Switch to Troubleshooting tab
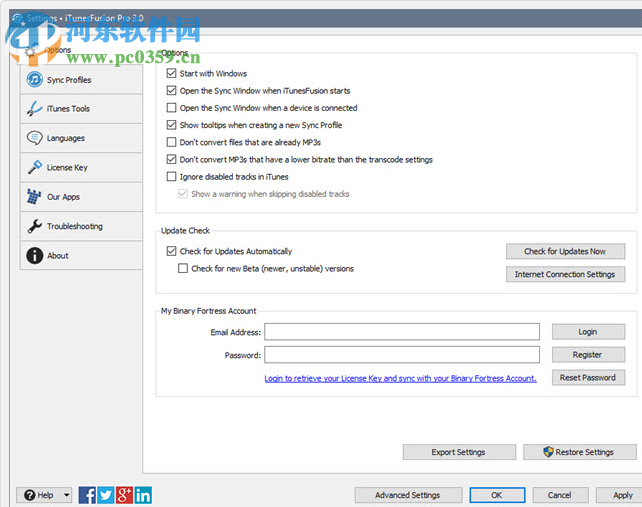 (81, 226)
